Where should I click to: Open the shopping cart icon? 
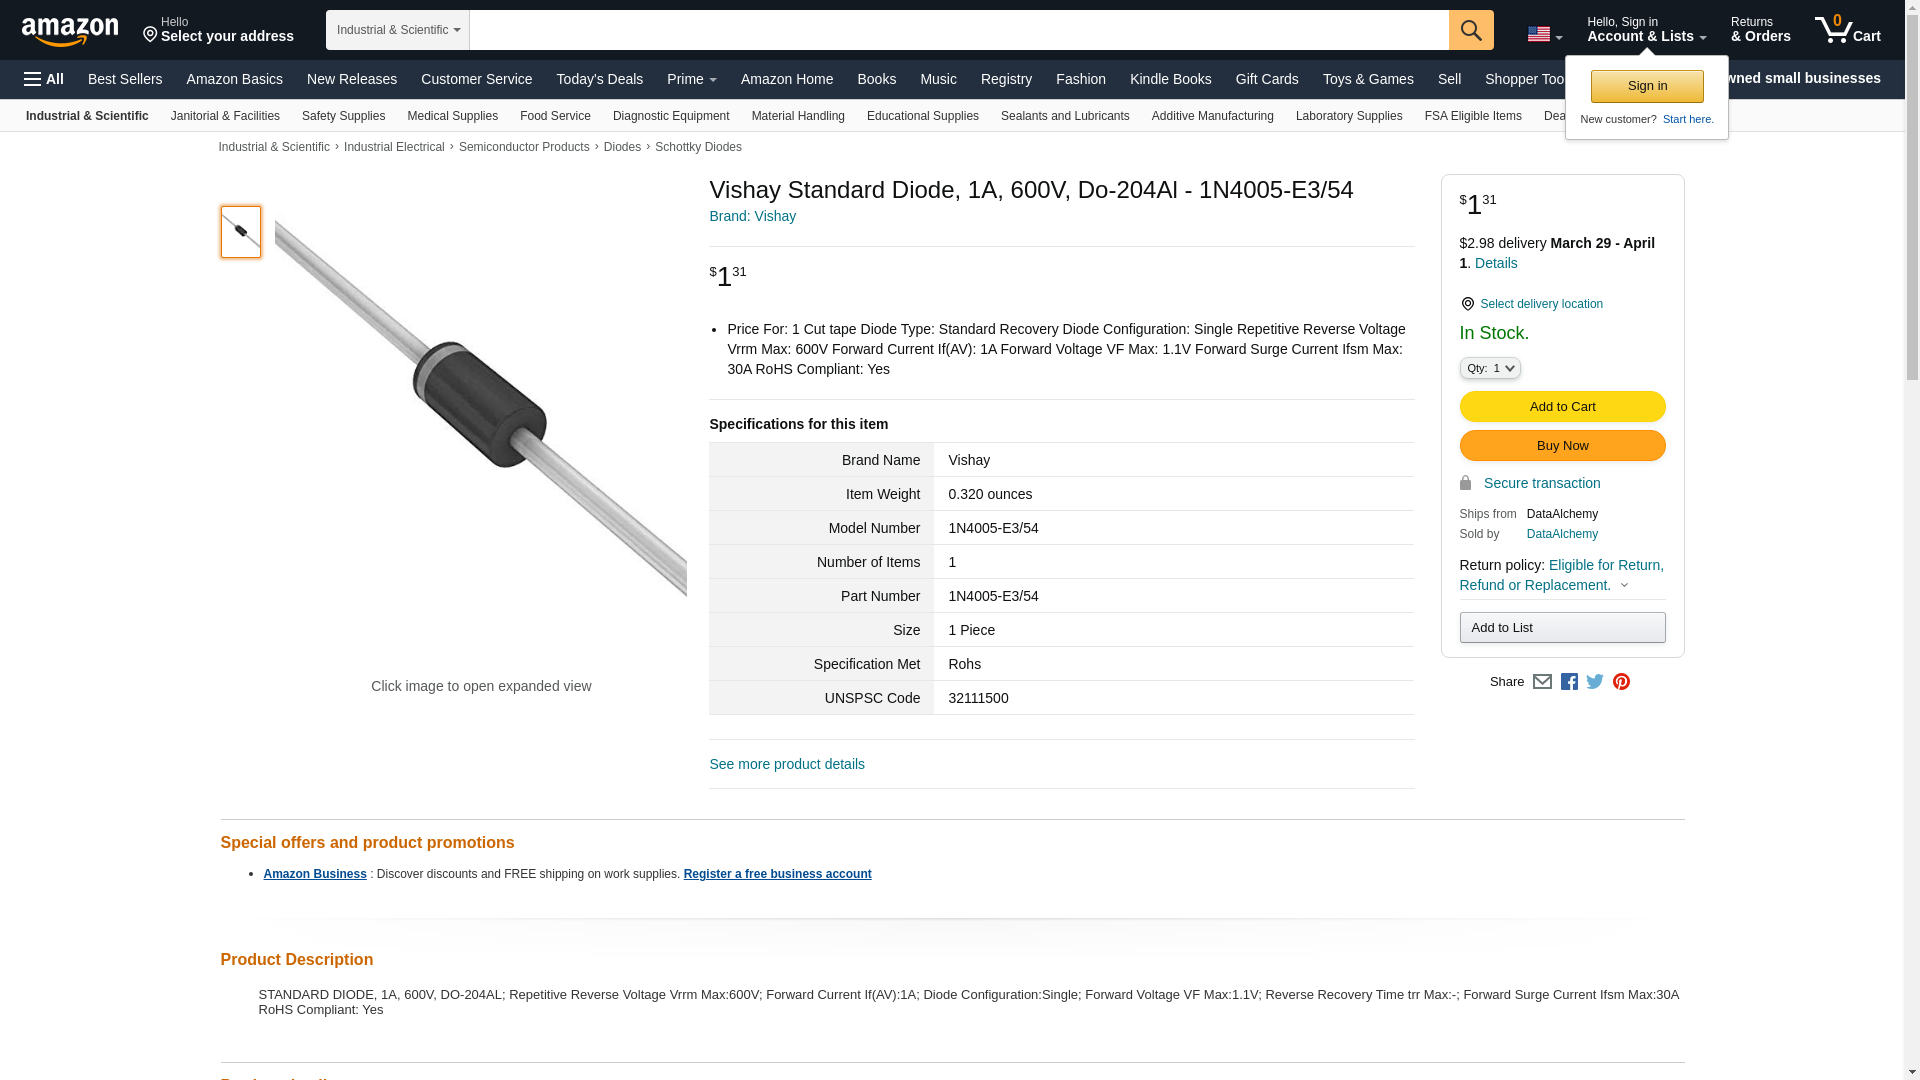[x=1847, y=30]
